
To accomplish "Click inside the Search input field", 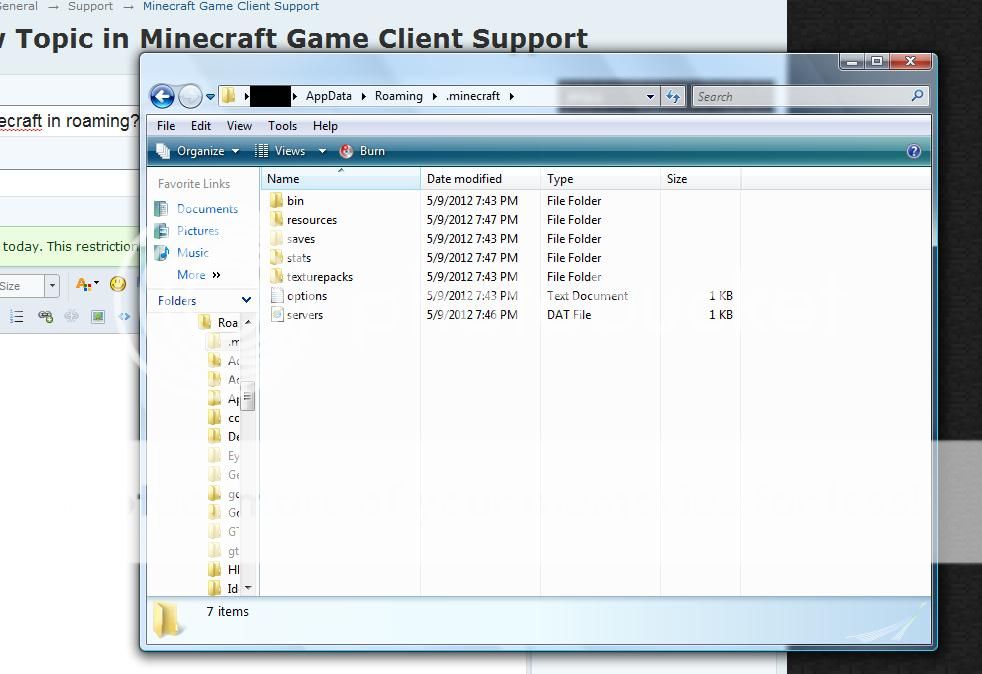I will point(800,97).
